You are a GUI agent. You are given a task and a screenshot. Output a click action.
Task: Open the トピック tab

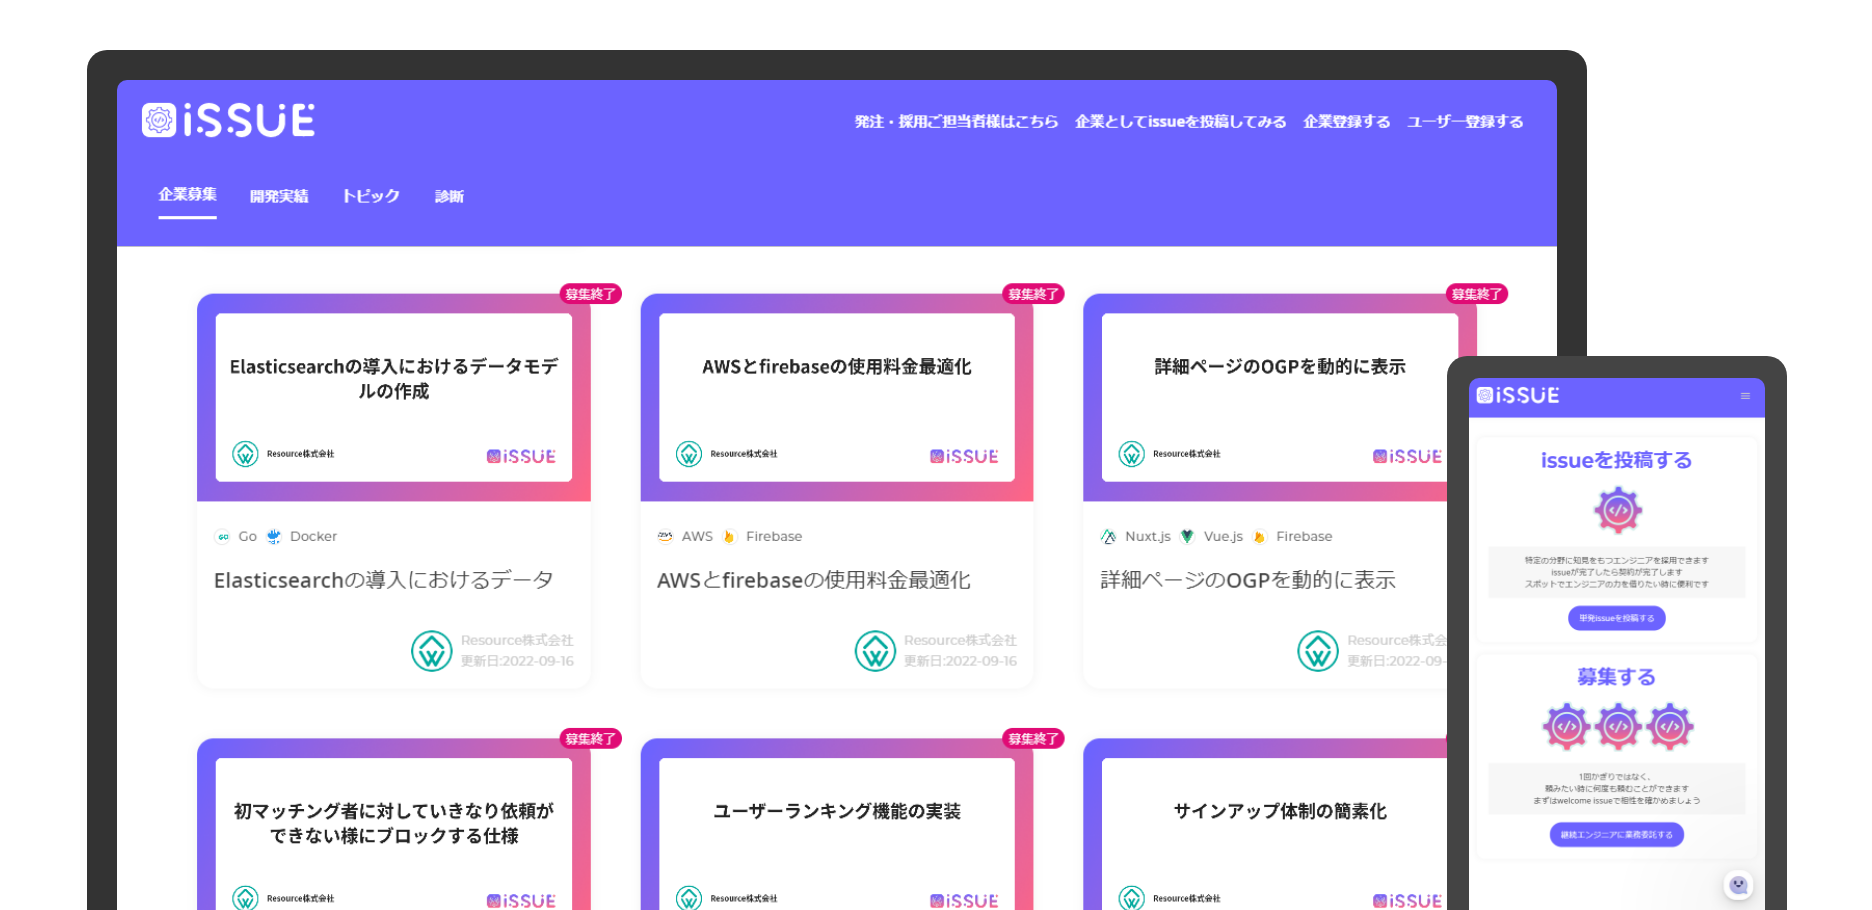(371, 196)
